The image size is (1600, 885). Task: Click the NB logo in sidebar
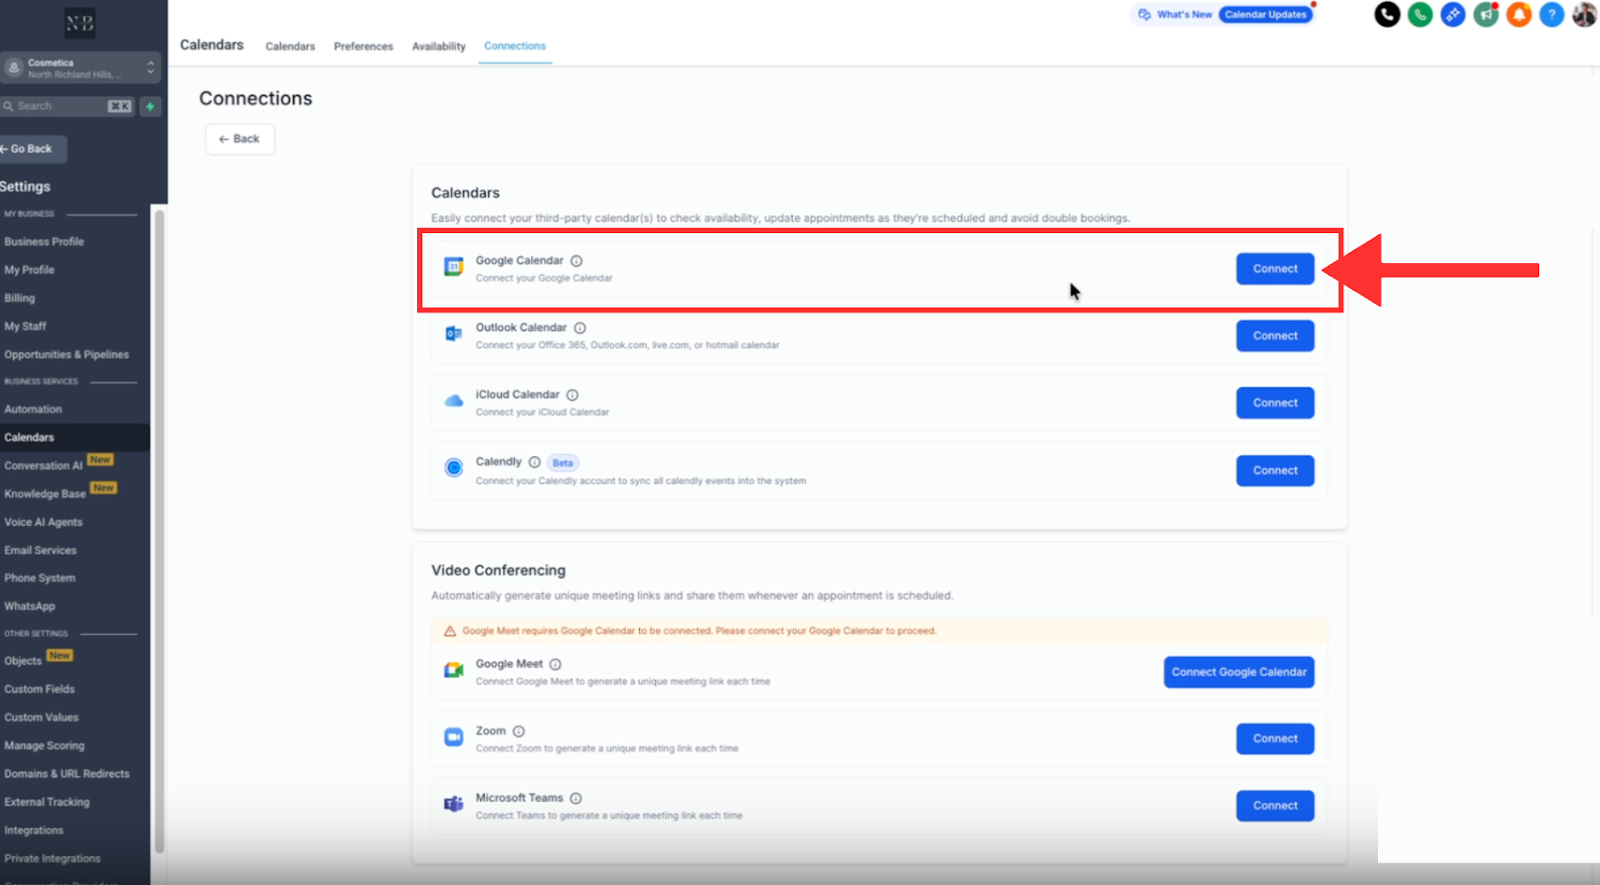coord(80,24)
